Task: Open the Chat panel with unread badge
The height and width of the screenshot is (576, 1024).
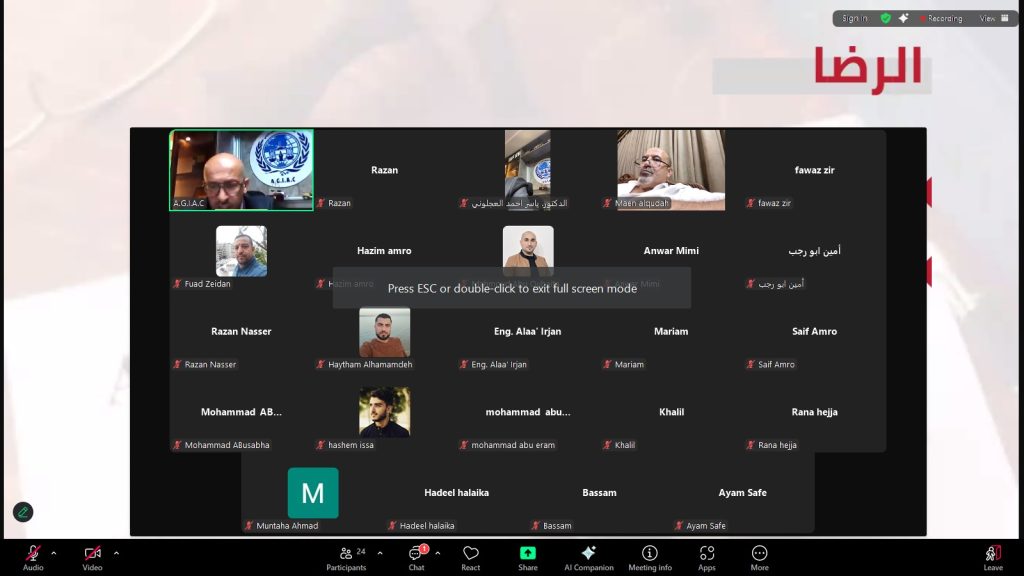Action: click(x=416, y=557)
